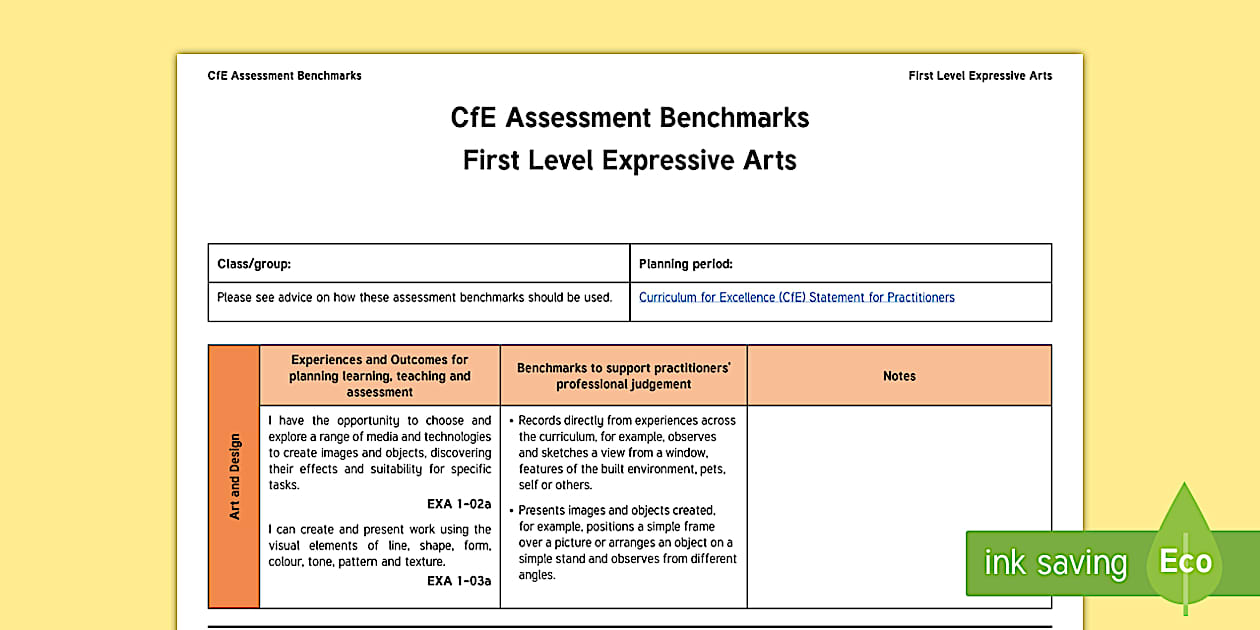1260x630 pixels.
Task: Open the Curriculum for Excellence Statement link
Action: [797, 297]
